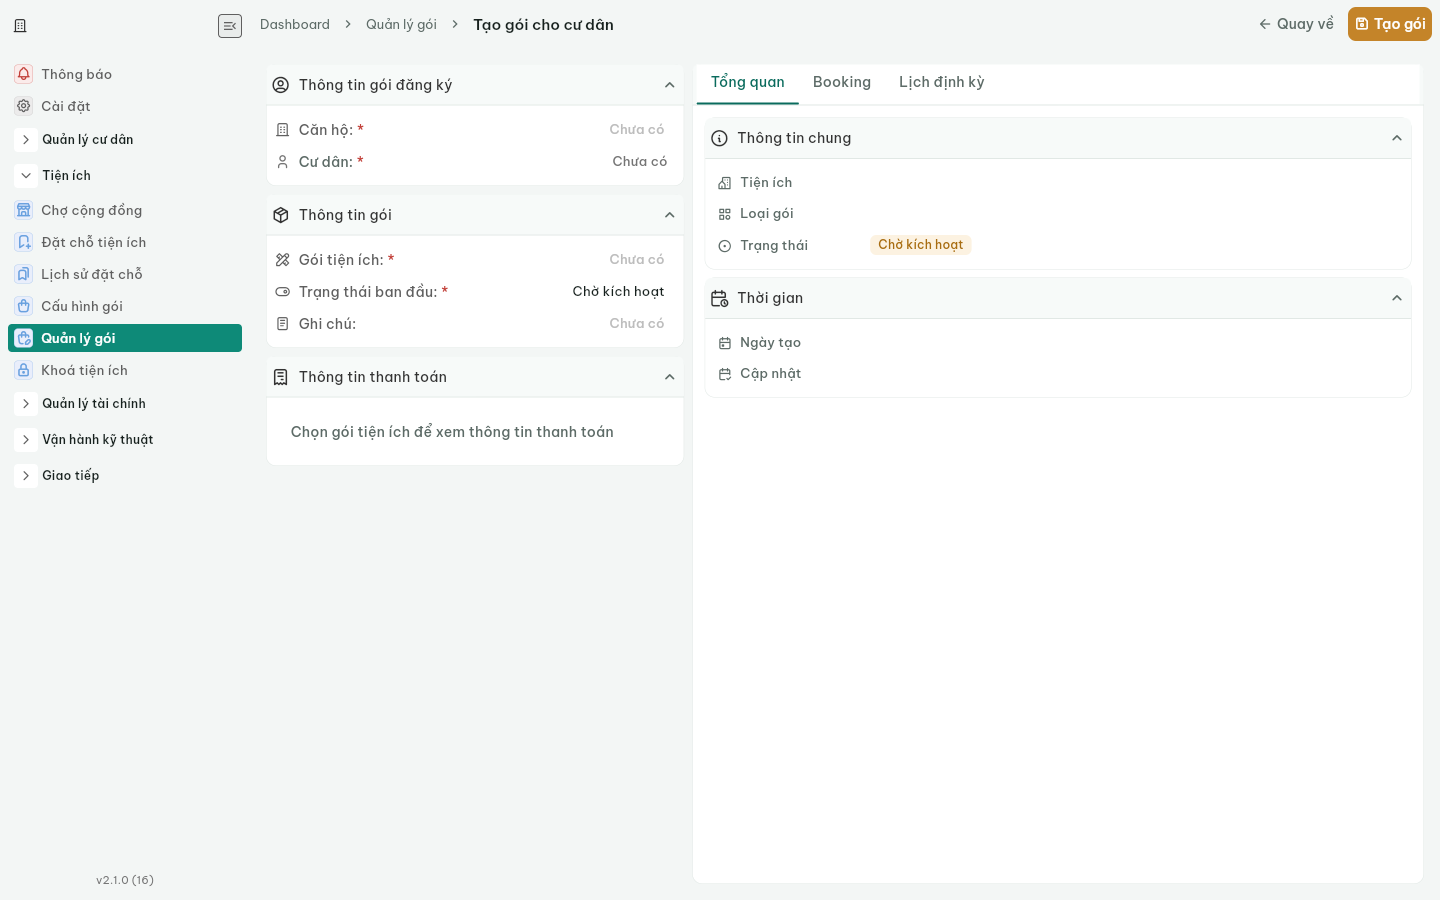
Task: Click the Tạo gói button
Action: (x=1390, y=24)
